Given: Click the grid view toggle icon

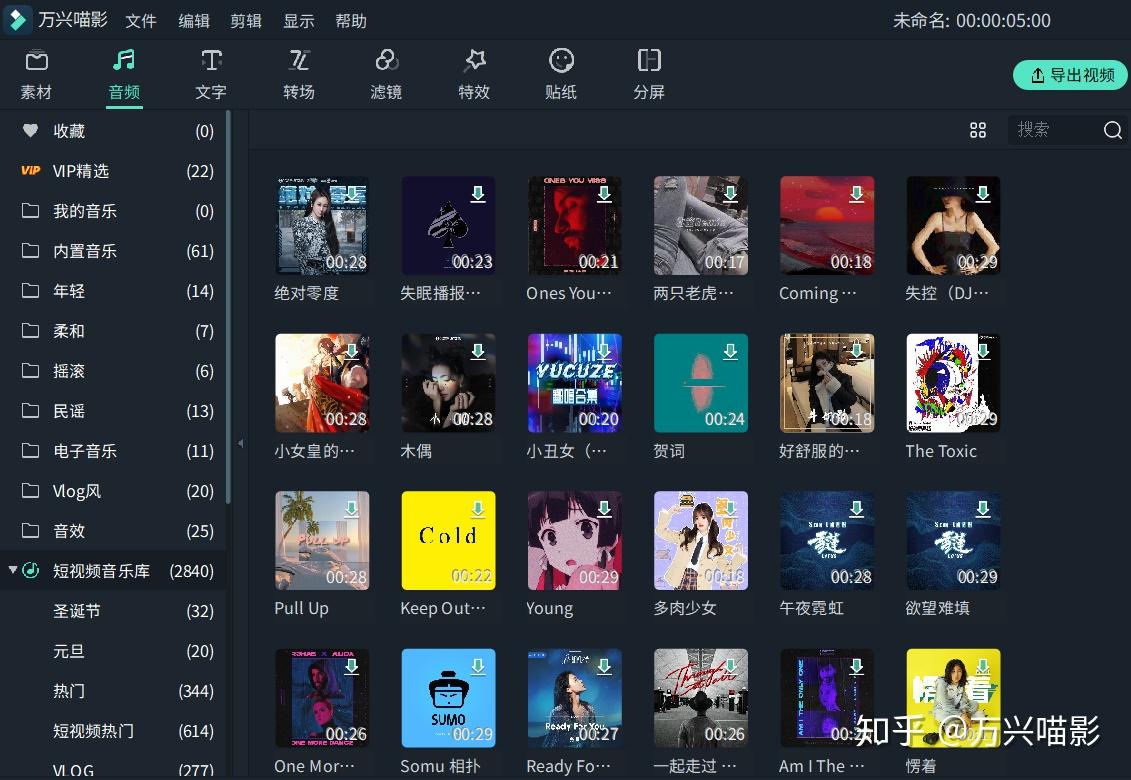Looking at the screenshot, I should click(x=978, y=130).
